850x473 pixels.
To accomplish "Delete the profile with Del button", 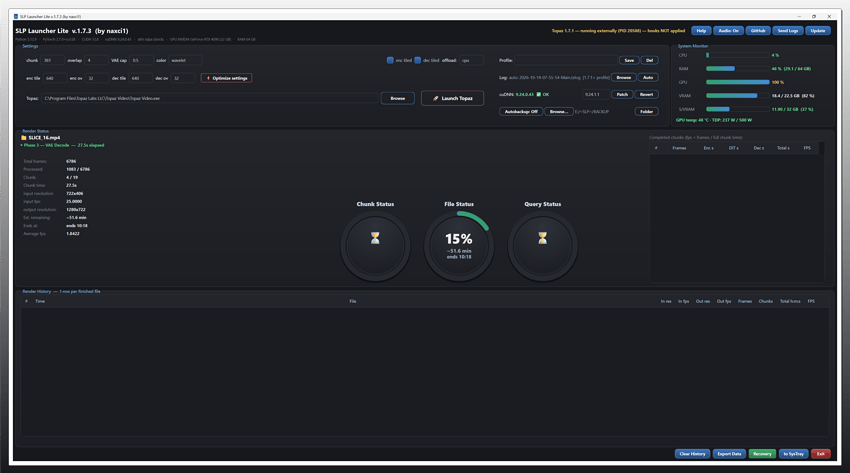I will (x=649, y=60).
